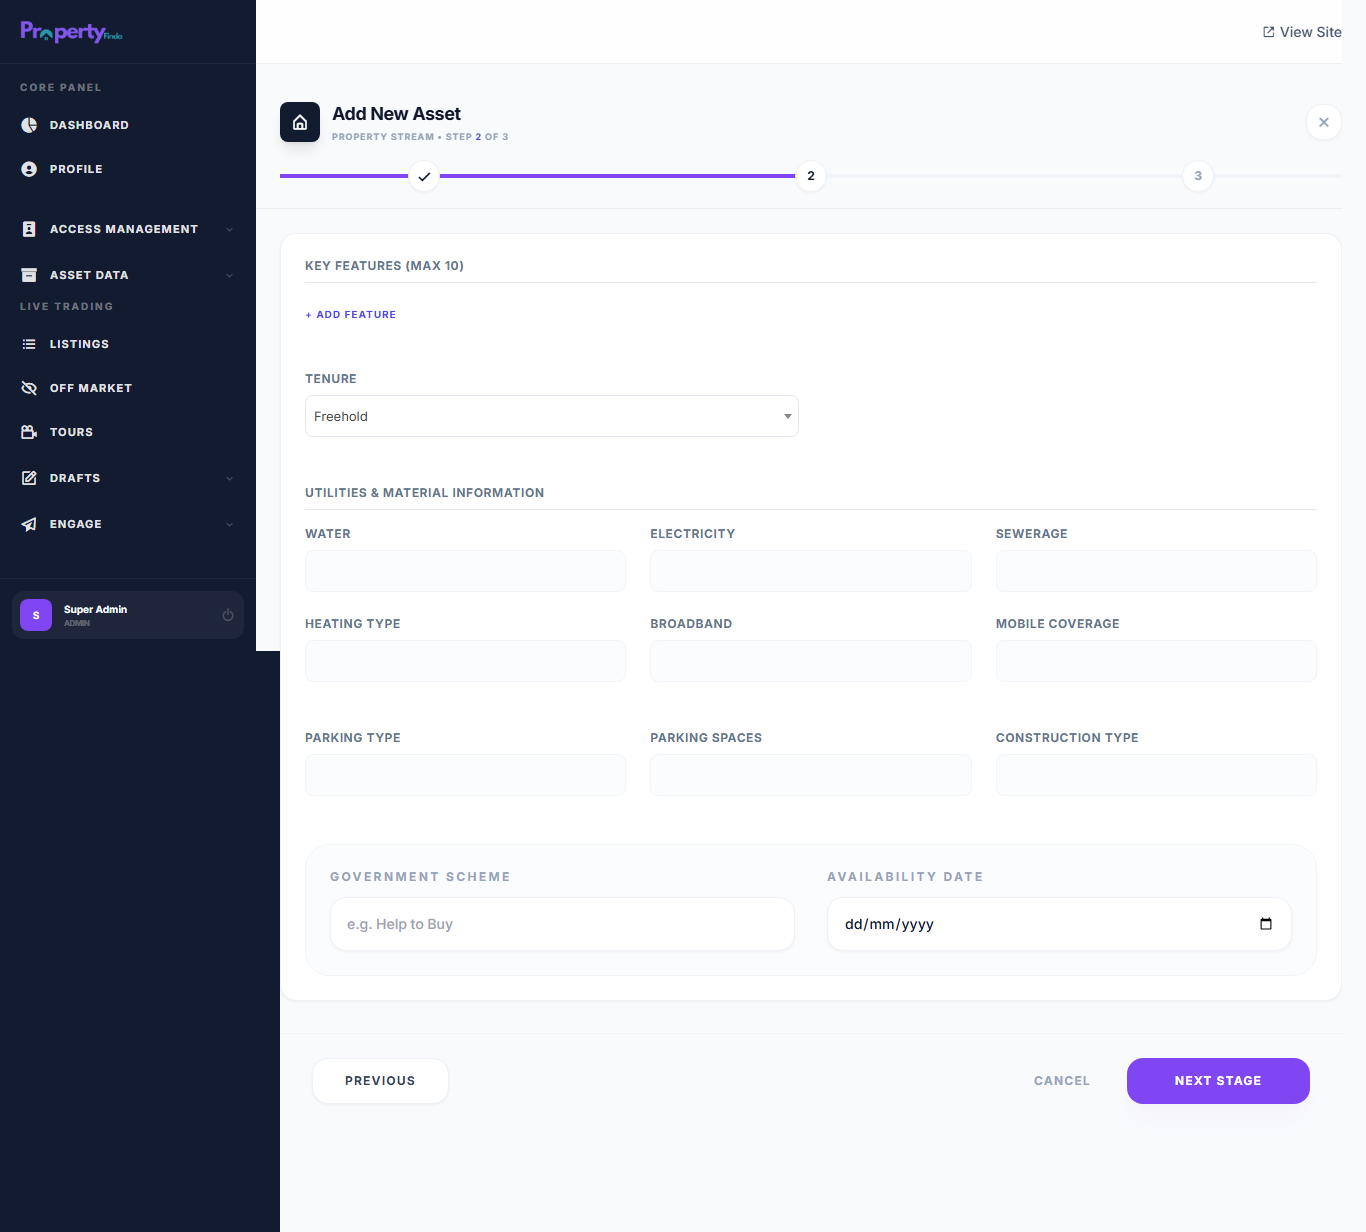Click the Next Stage button

1217,1081
